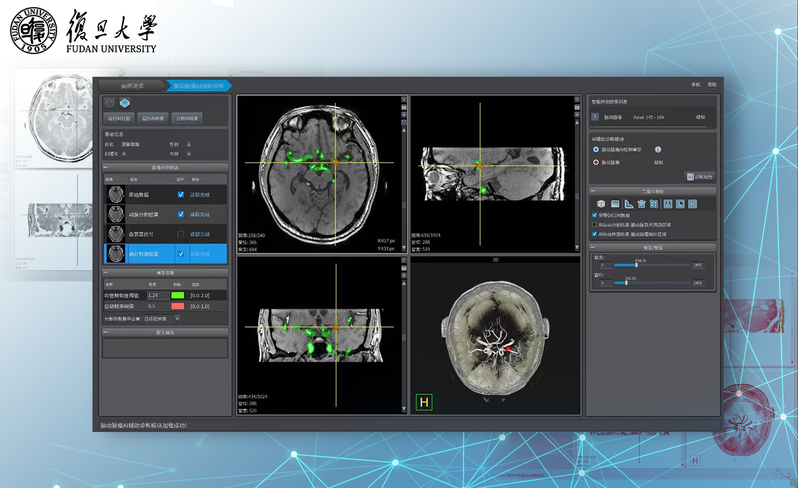The image size is (798, 488).
Task: Collapse the 模型参数 panel section
Action: (106, 272)
